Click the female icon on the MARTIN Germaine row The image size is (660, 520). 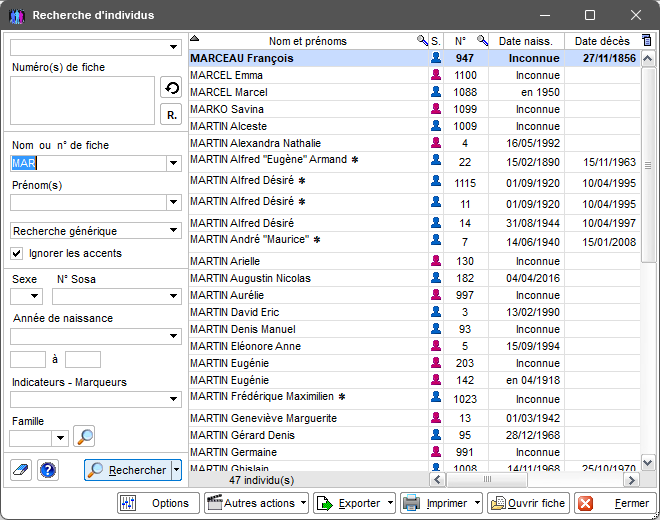(436, 452)
